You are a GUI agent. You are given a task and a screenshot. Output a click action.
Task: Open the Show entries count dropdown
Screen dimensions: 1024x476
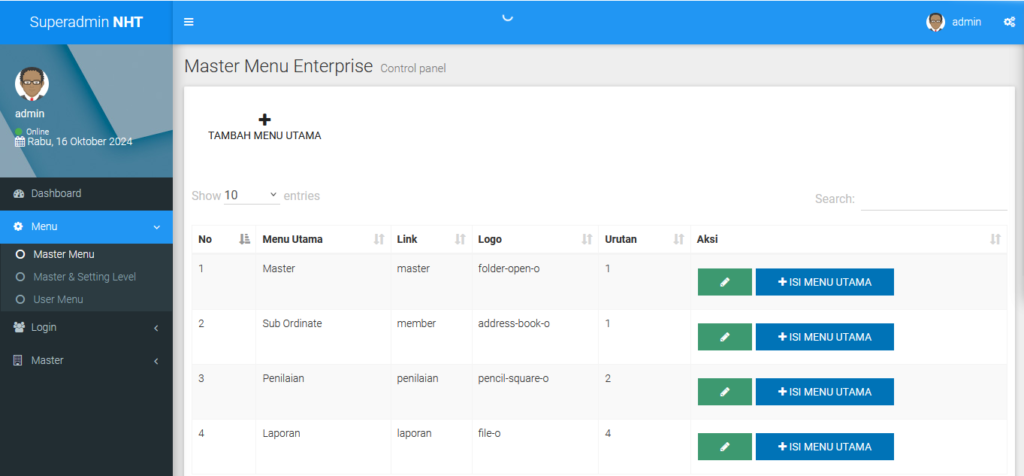(x=251, y=196)
